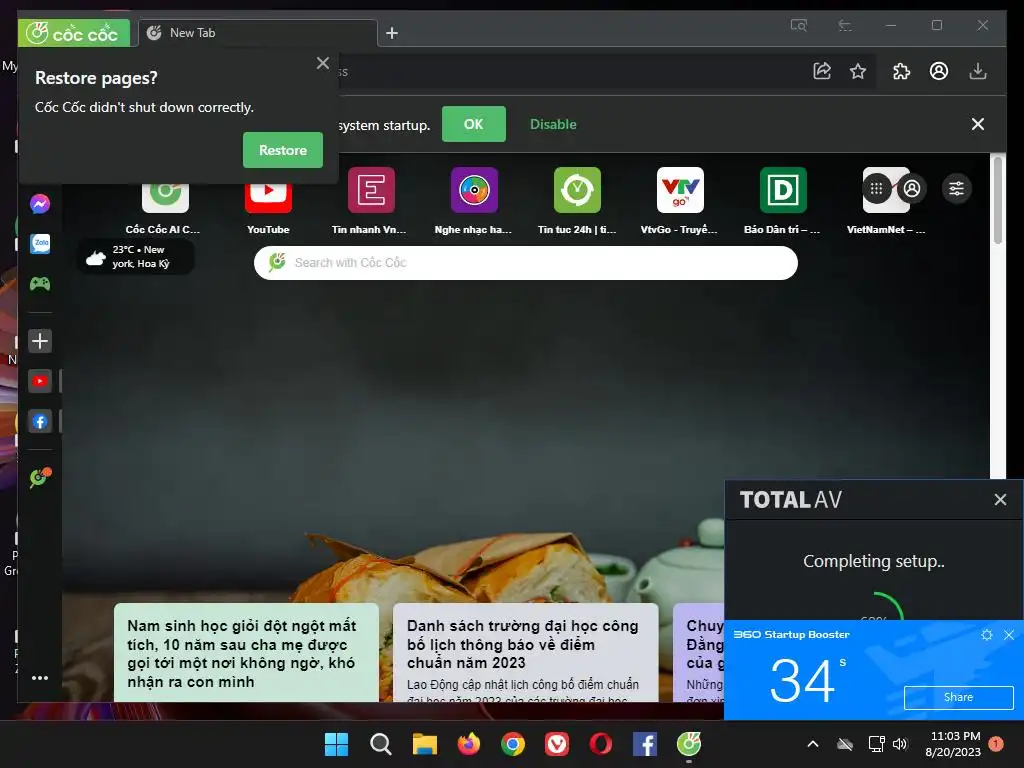The height and width of the screenshot is (768, 1024).
Task: Open the Cốc Cốc logo menu button
Action: 74,33
